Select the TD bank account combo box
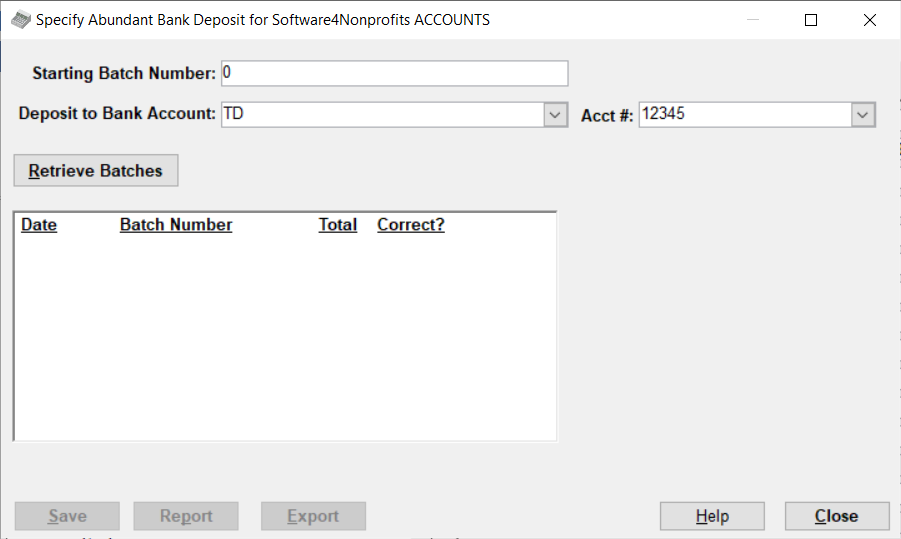 click(x=395, y=115)
